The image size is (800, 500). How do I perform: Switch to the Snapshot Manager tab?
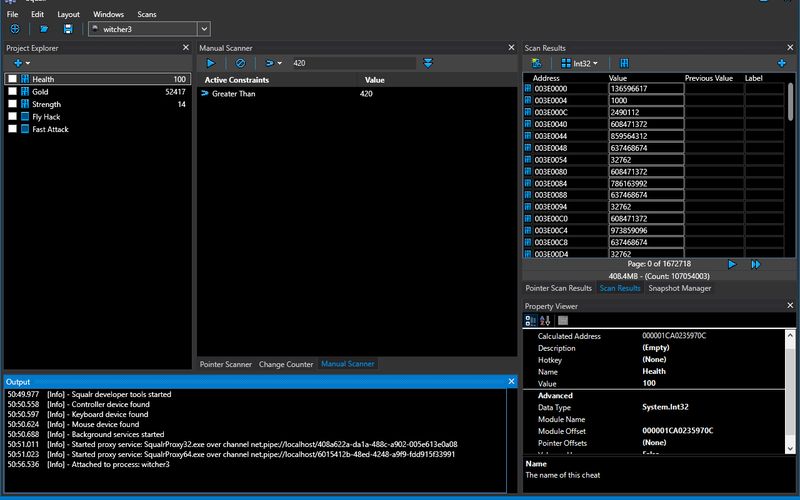pos(680,288)
